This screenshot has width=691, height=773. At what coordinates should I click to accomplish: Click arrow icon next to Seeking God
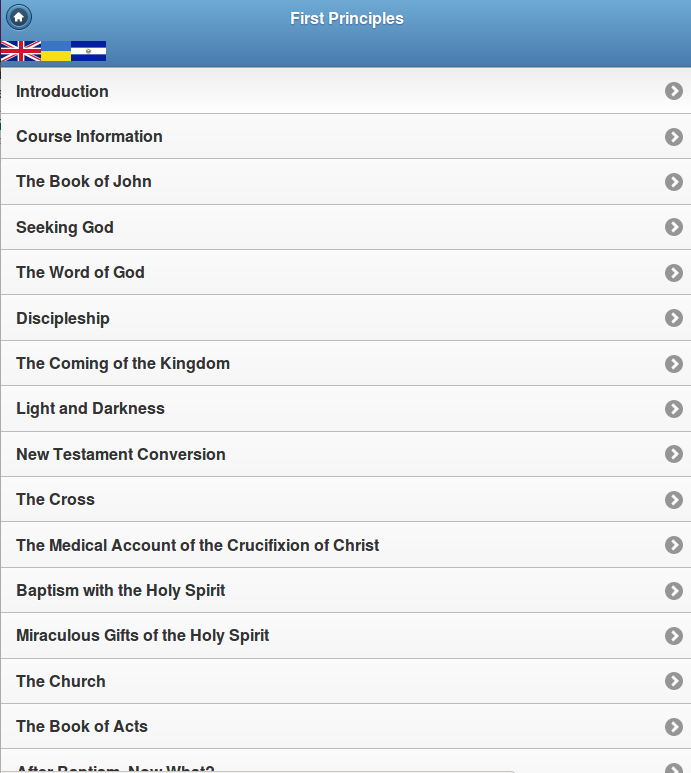click(x=674, y=227)
